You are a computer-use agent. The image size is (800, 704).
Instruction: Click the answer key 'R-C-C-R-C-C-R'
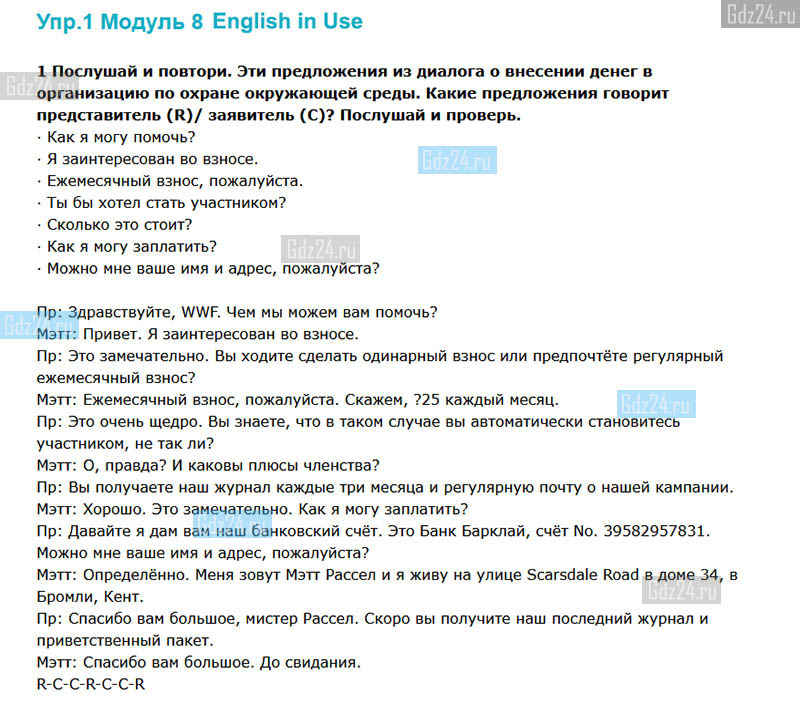[91, 685]
